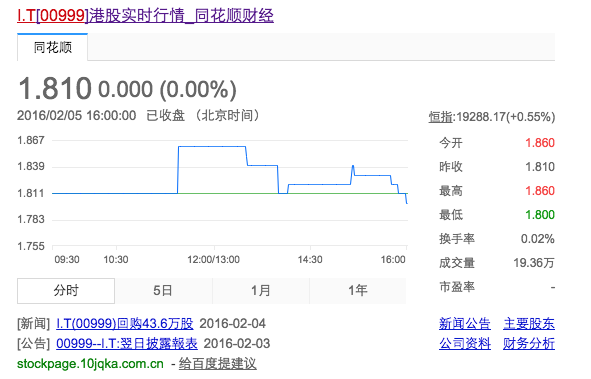The image size is (591, 379).
Task: Click the [新闻] tag
Action: (x=34, y=323)
